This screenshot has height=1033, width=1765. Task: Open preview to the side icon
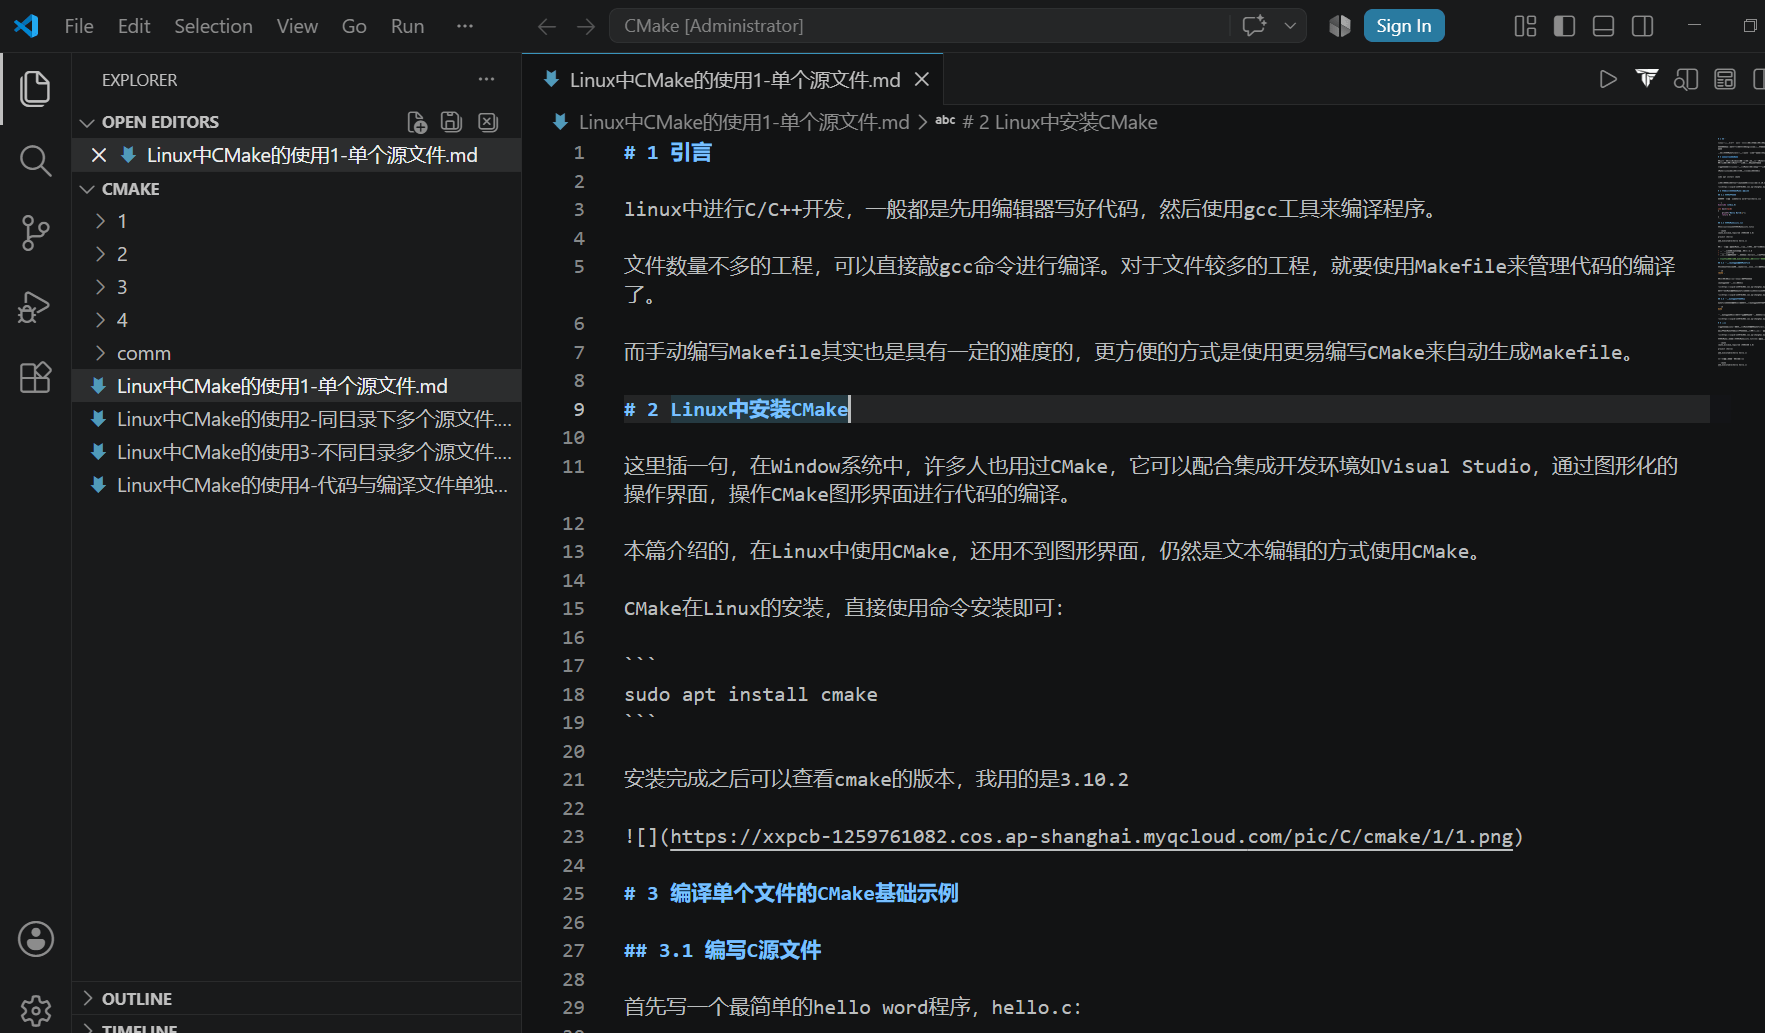[1686, 79]
